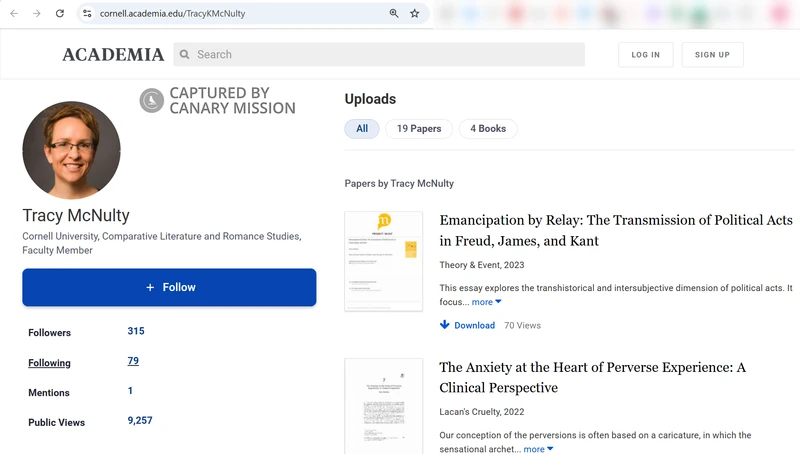800x454 pixels.
Task: Click the 9,257 public views value
Action: click(140, 420)
